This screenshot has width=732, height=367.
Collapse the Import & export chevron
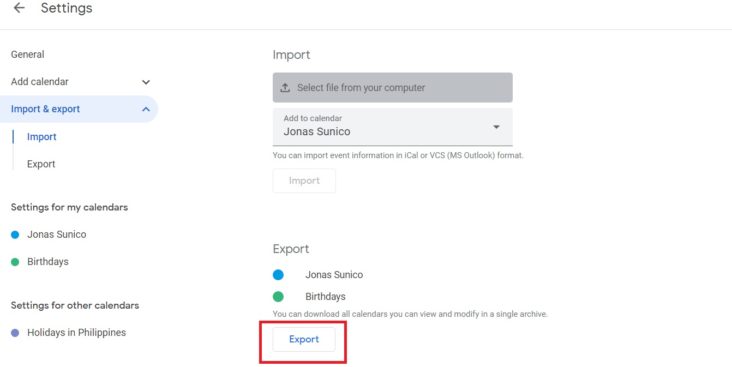146,109
